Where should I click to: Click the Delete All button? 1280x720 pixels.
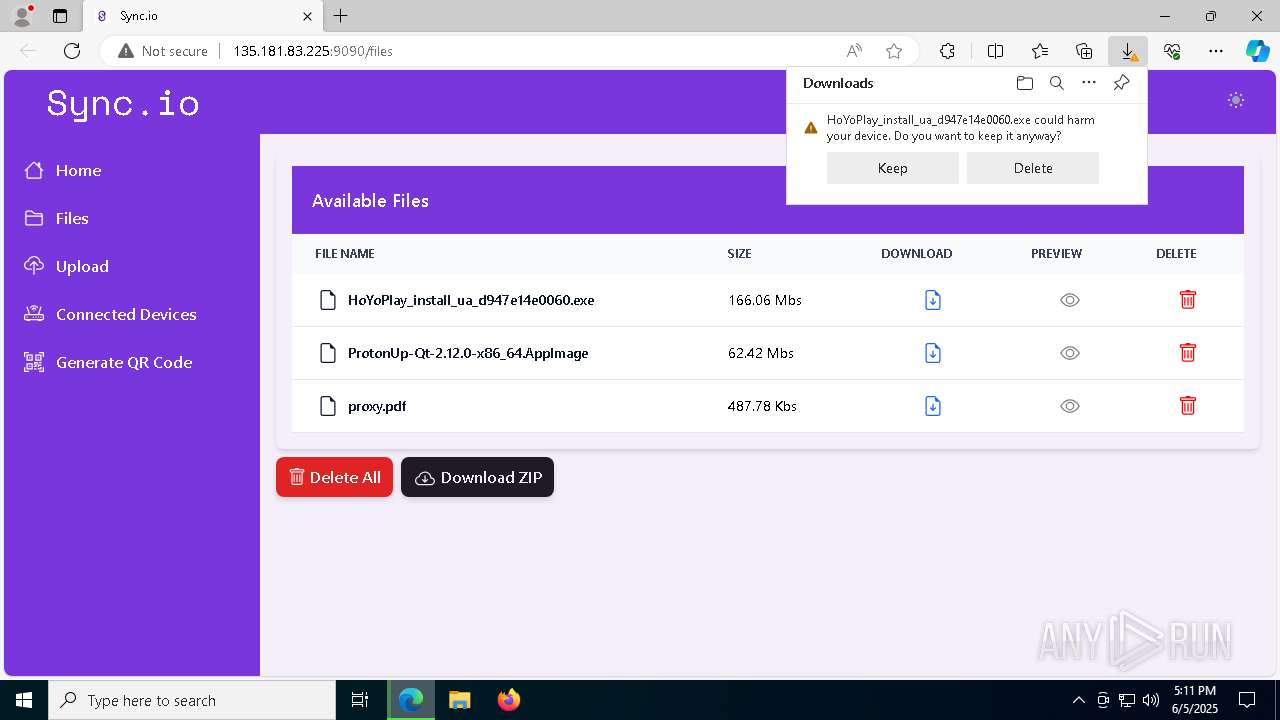(x=334, y=477)
